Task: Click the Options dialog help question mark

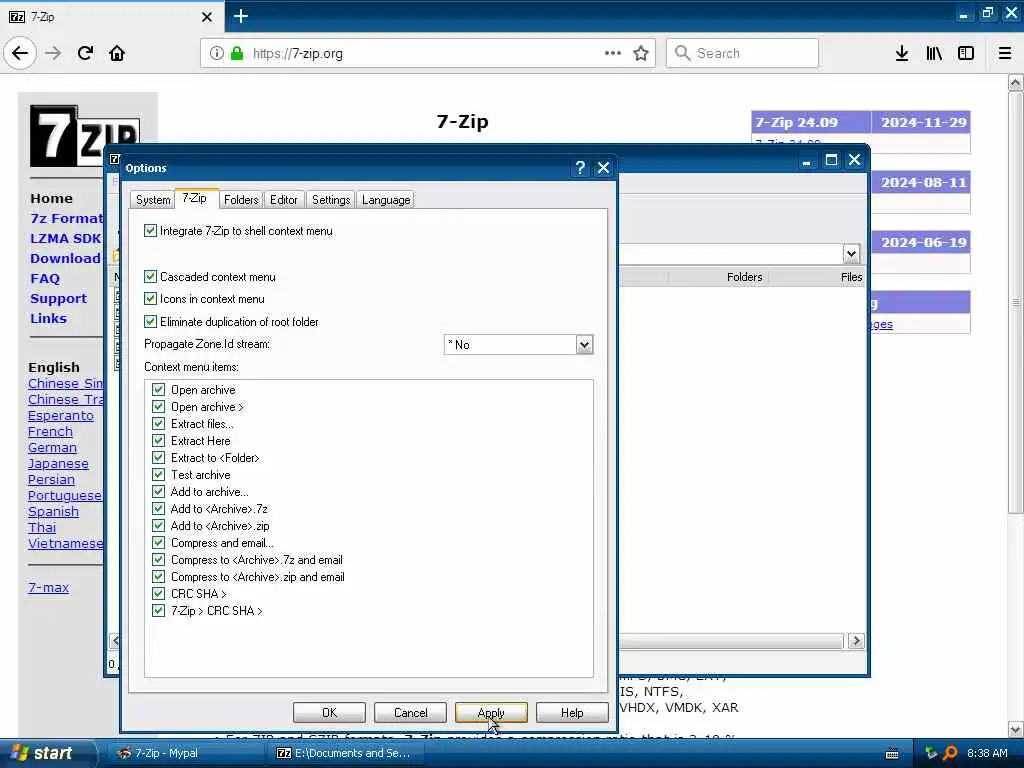Action: (580, 168)
